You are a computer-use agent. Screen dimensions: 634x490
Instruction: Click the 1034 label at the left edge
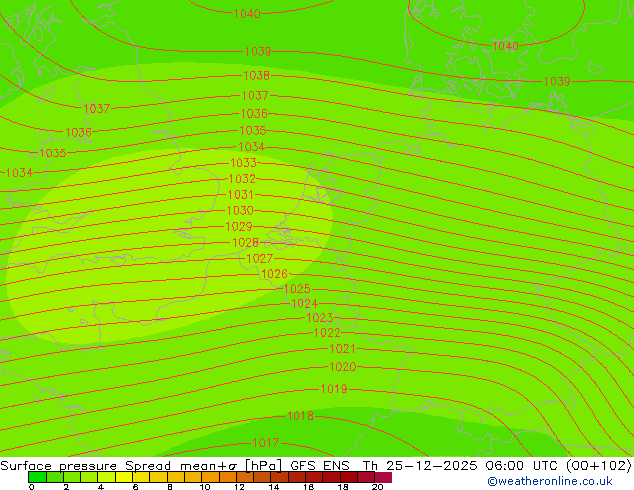(19, 173)
